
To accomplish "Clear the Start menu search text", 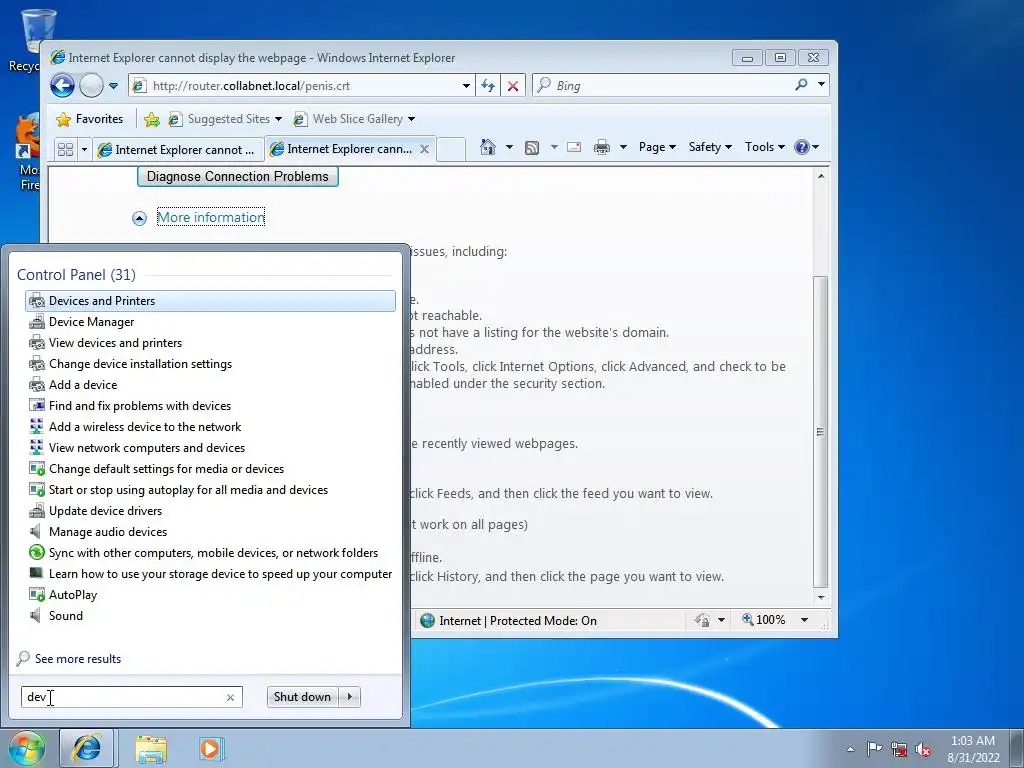I will (230, 697).
